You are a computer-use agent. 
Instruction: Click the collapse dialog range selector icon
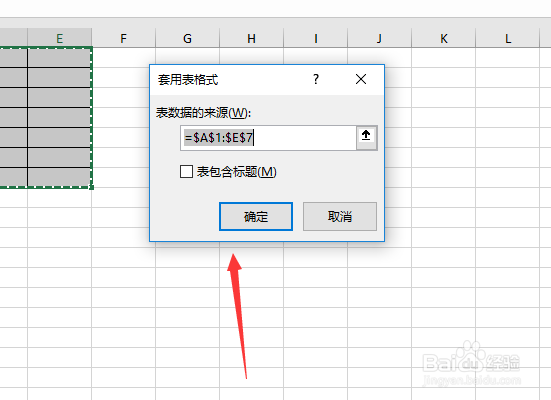pyautogui.click(x=367, y=137)
